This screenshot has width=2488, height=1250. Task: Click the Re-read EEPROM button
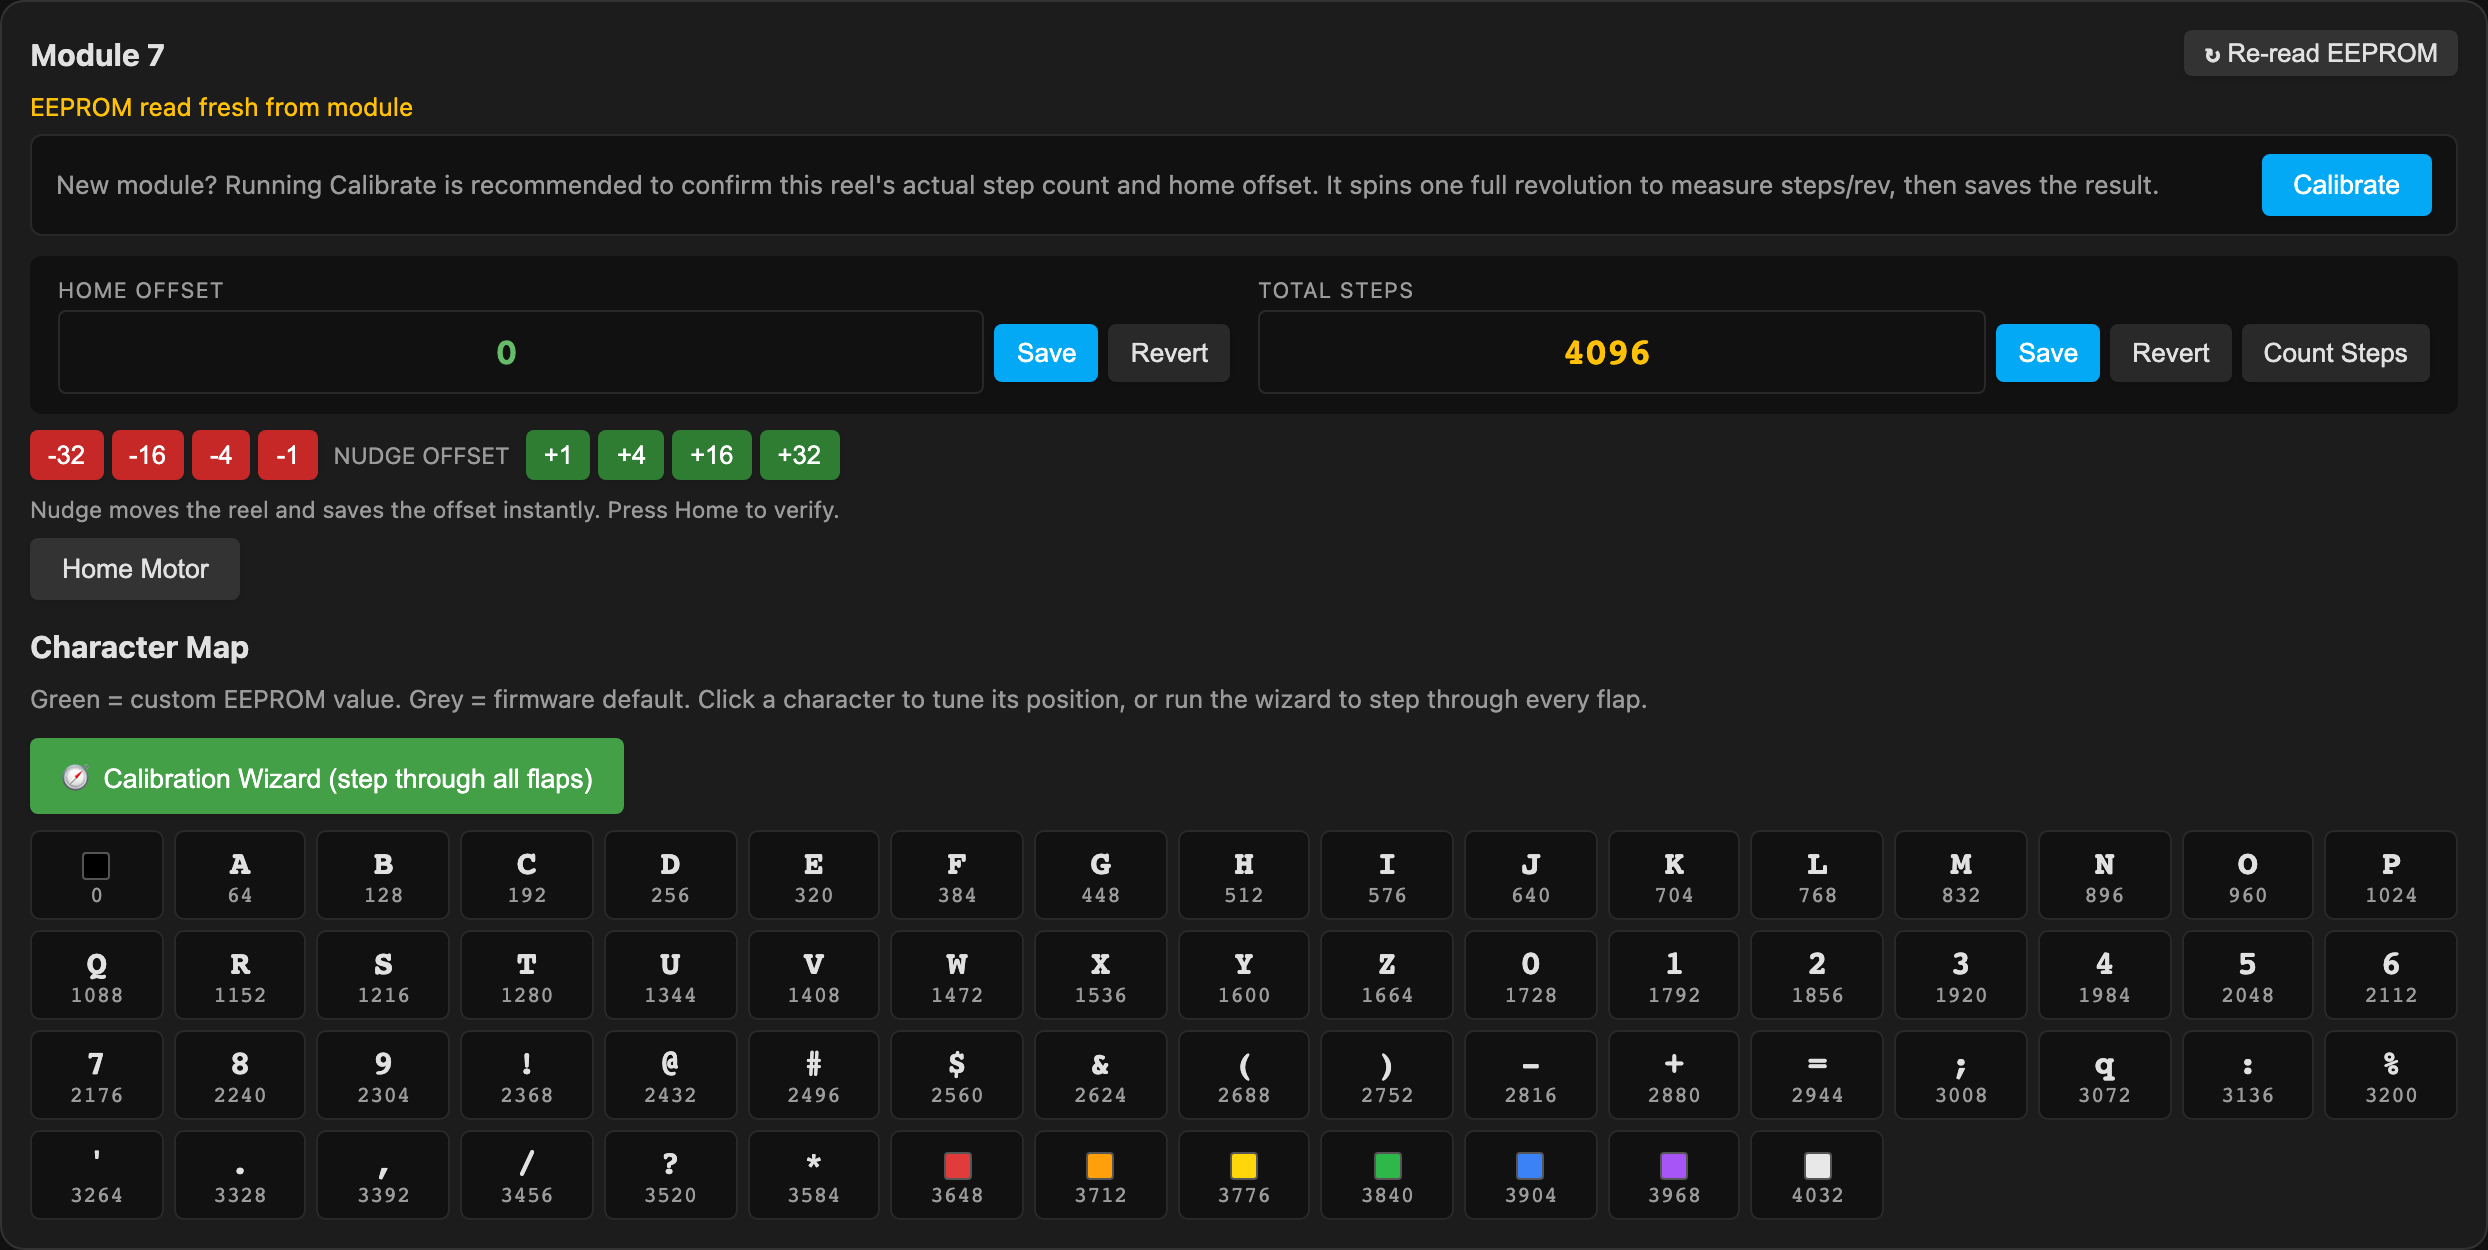tap(2320, 53)
